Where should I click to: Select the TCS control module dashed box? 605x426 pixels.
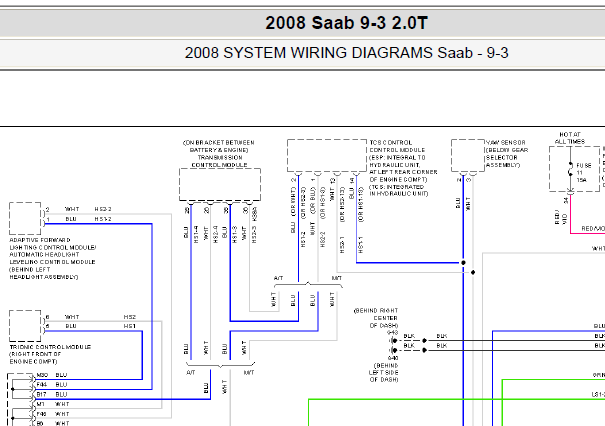click(327, 156)
